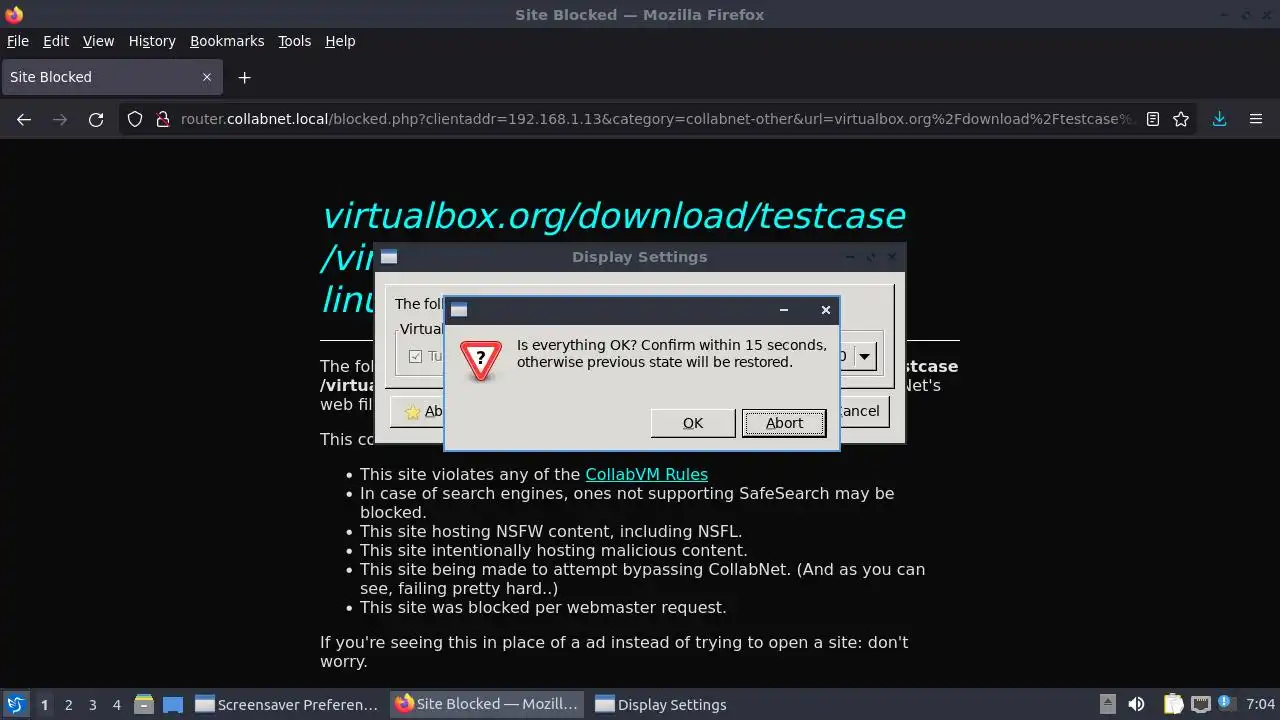Image resolution: width=1280 pixels, height=720 pixels.
Task: Open the volume control tray icon
Action: point(1136,704)
